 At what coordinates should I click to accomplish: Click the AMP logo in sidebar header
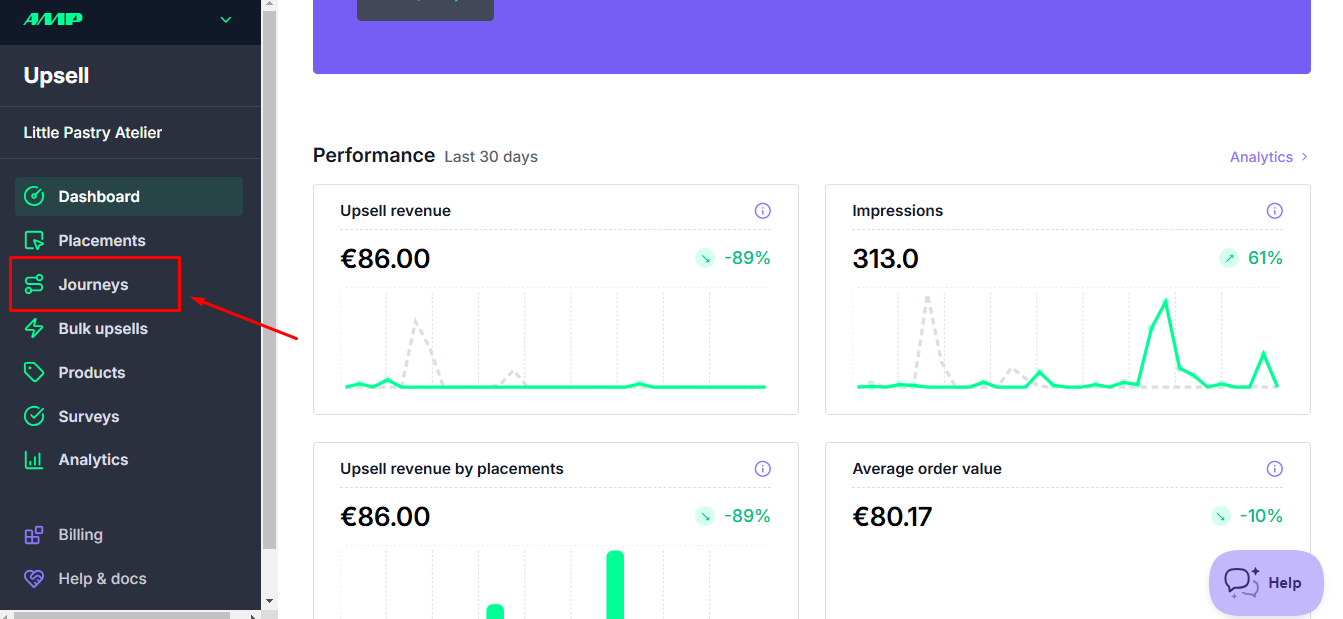(52, 19)
